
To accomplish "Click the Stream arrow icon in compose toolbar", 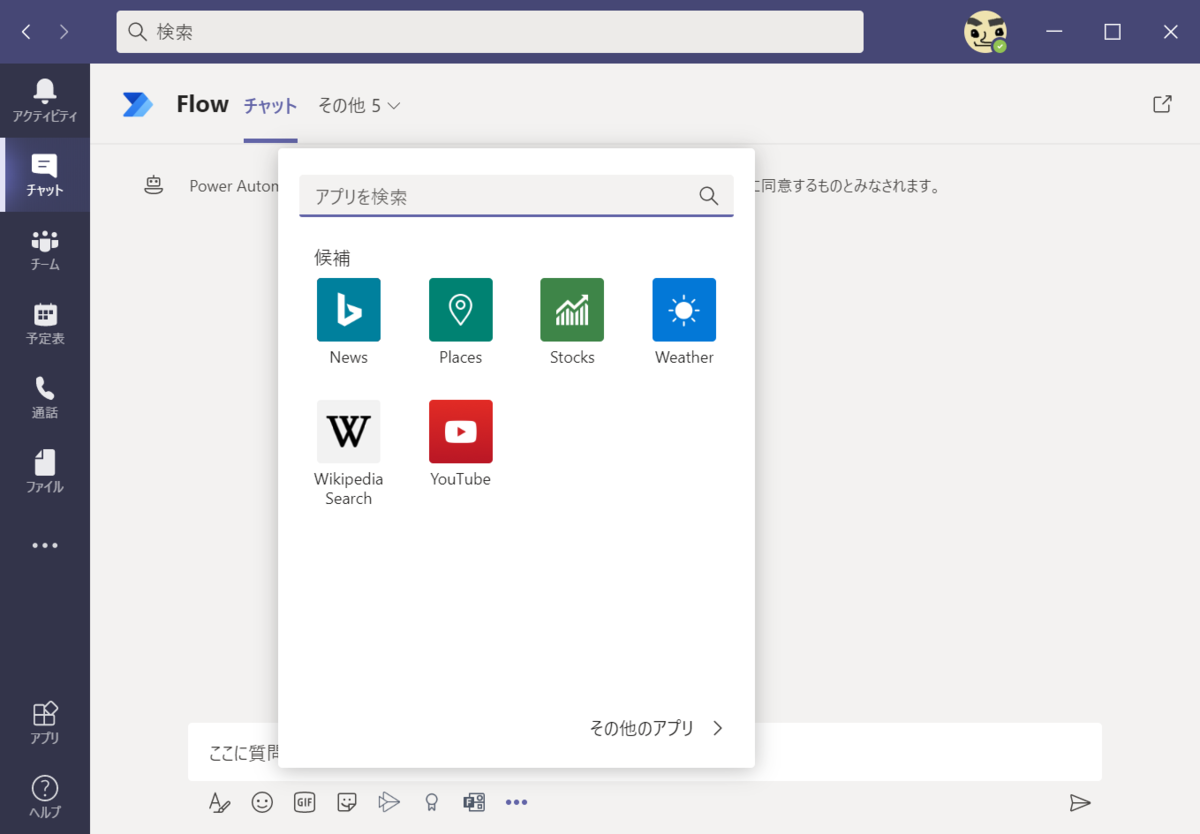I will tap(389, 802).
